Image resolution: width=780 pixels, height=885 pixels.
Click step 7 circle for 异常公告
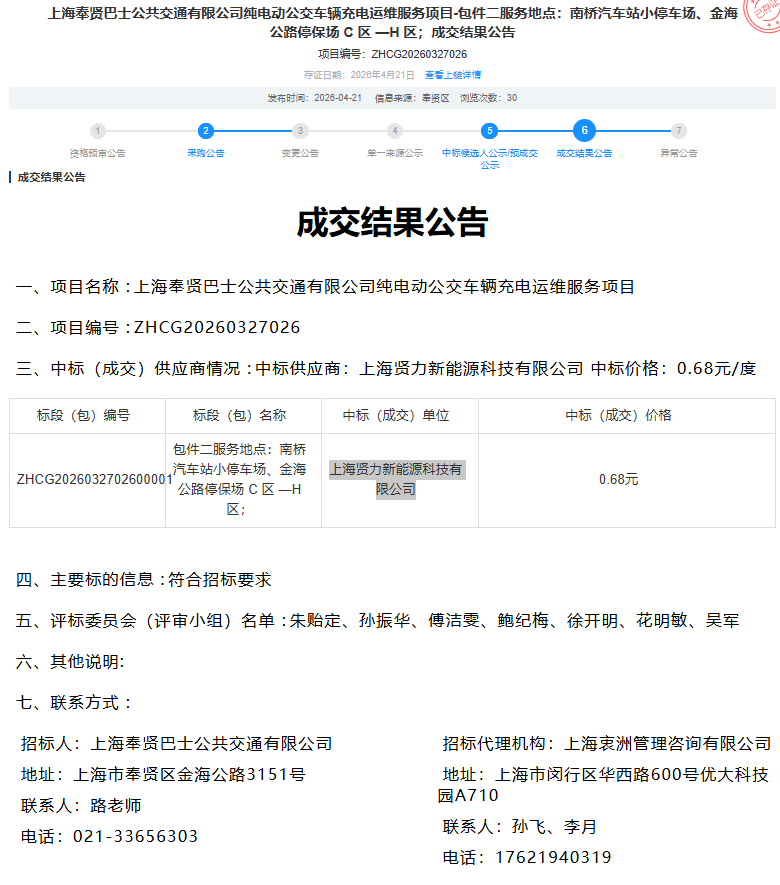679,131
